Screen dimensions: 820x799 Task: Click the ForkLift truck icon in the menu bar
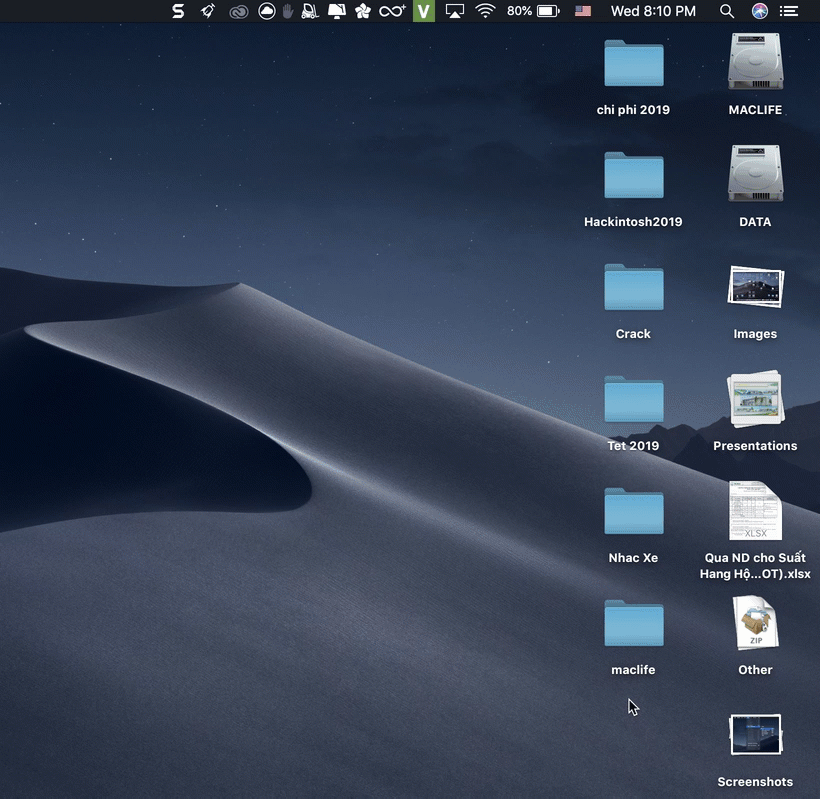coord(311,11)
